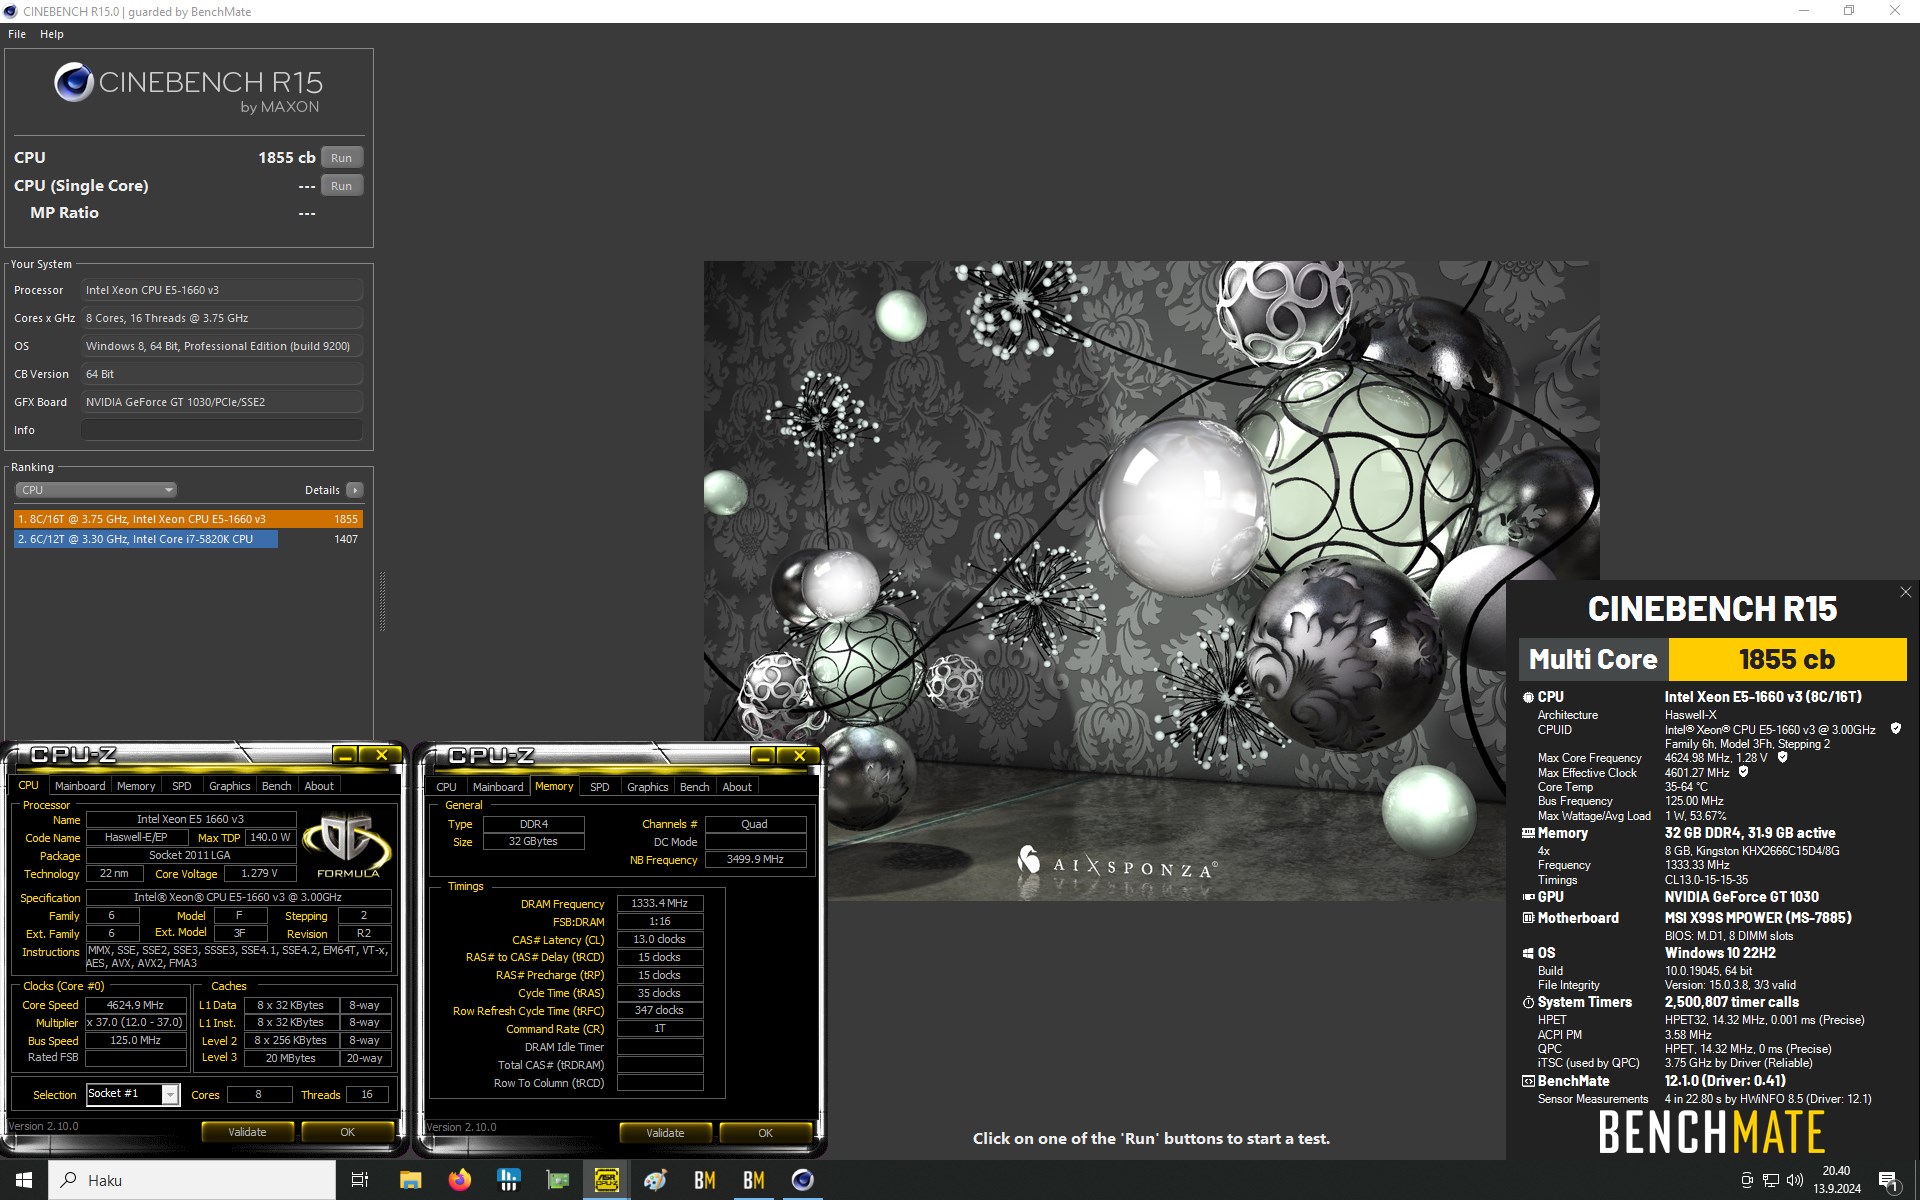This screenshot has height=1200, width=1920.
Task: Open File Explorer from the taskbar
Action: click(410, 1180)
